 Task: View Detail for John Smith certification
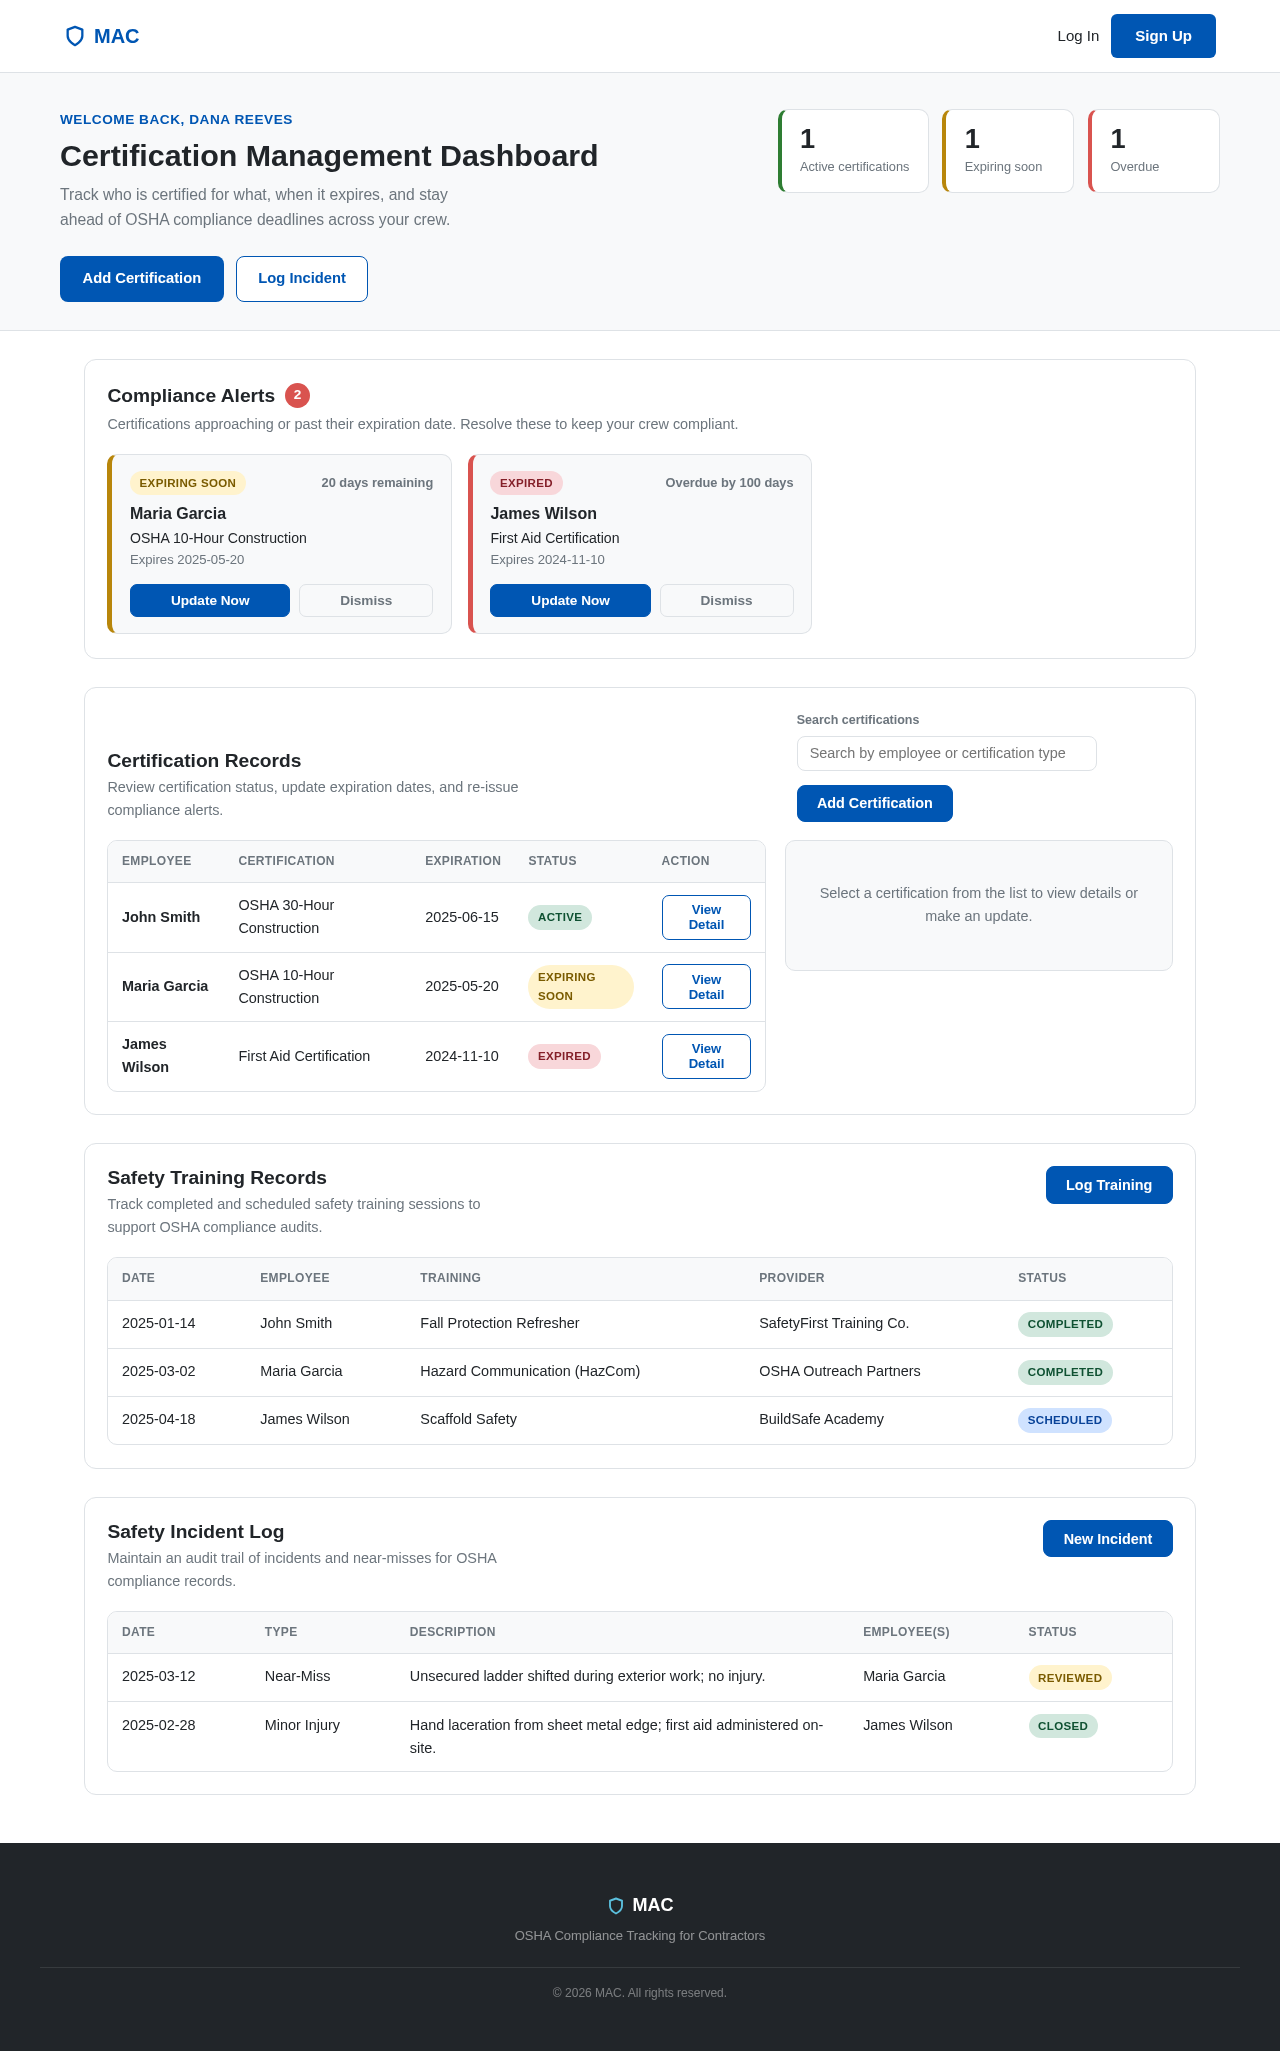(706, 917)
